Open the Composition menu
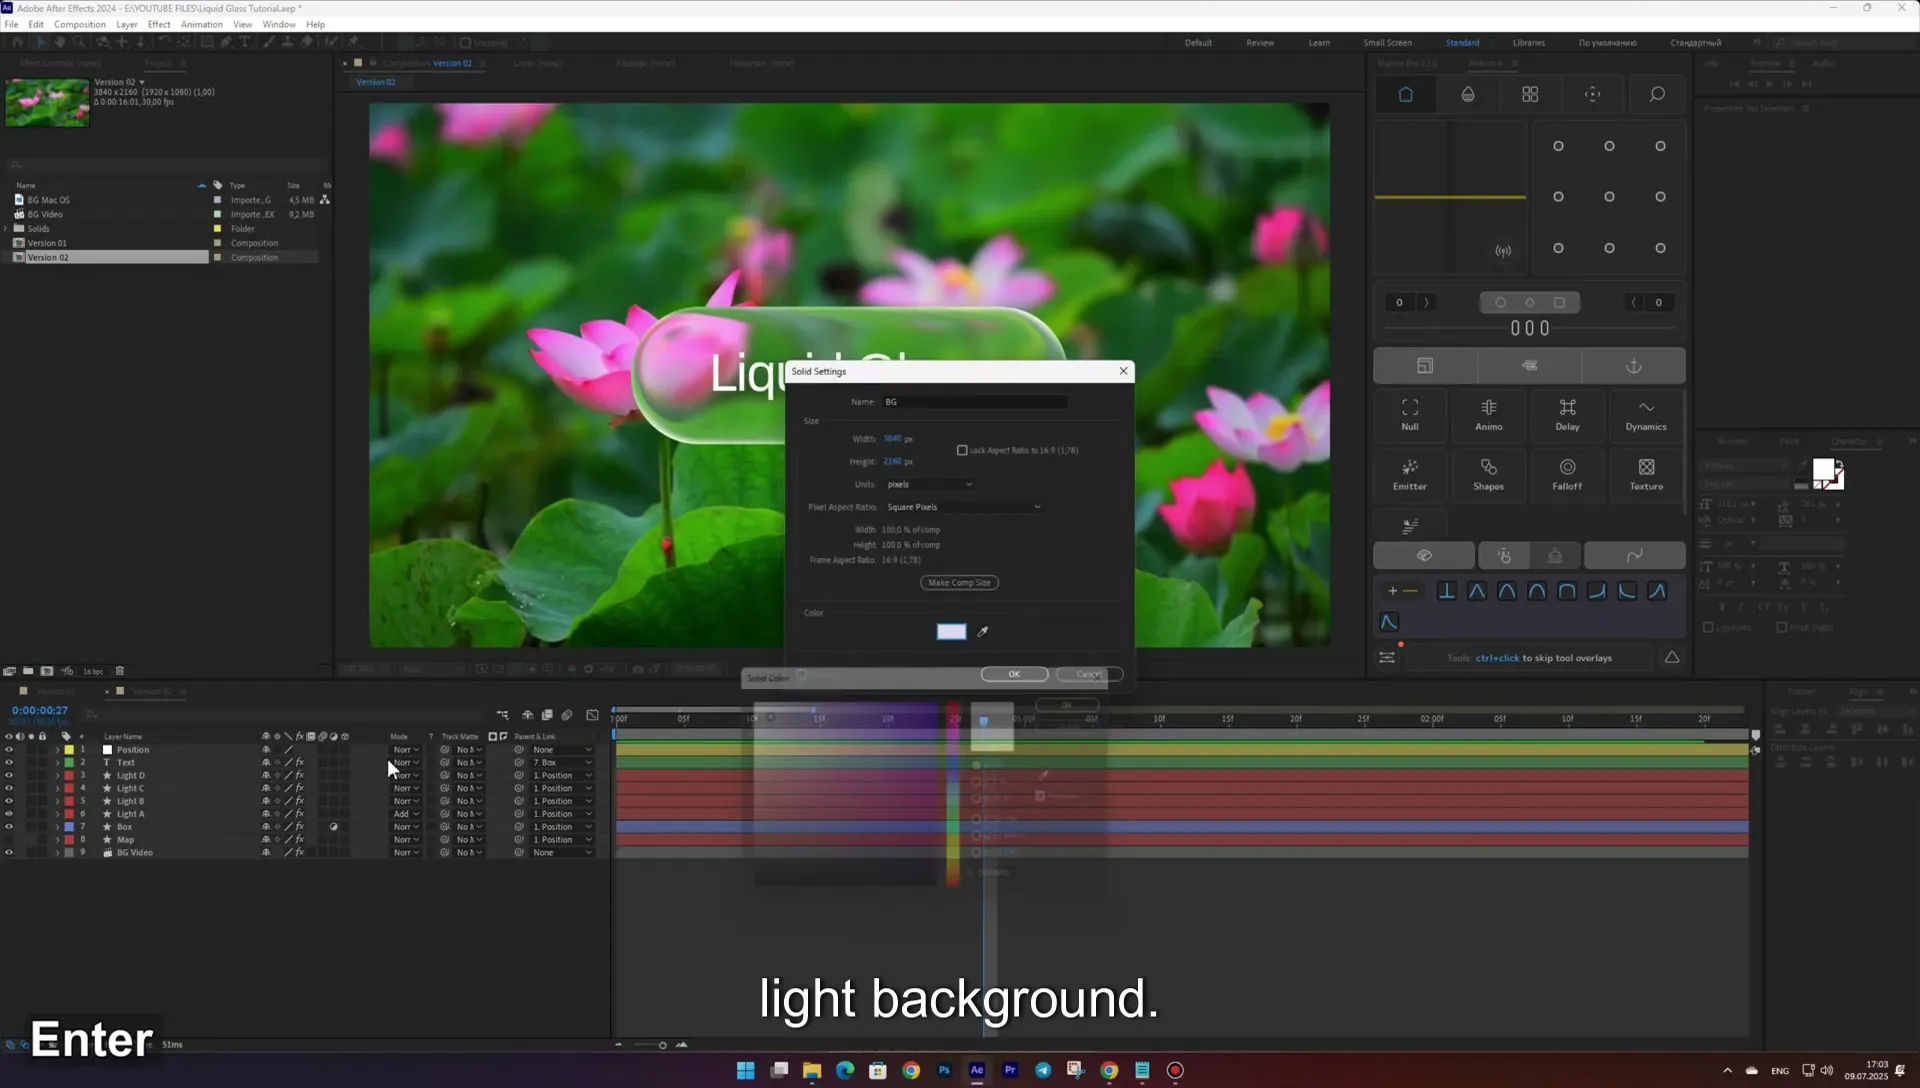 click(79, 24)
